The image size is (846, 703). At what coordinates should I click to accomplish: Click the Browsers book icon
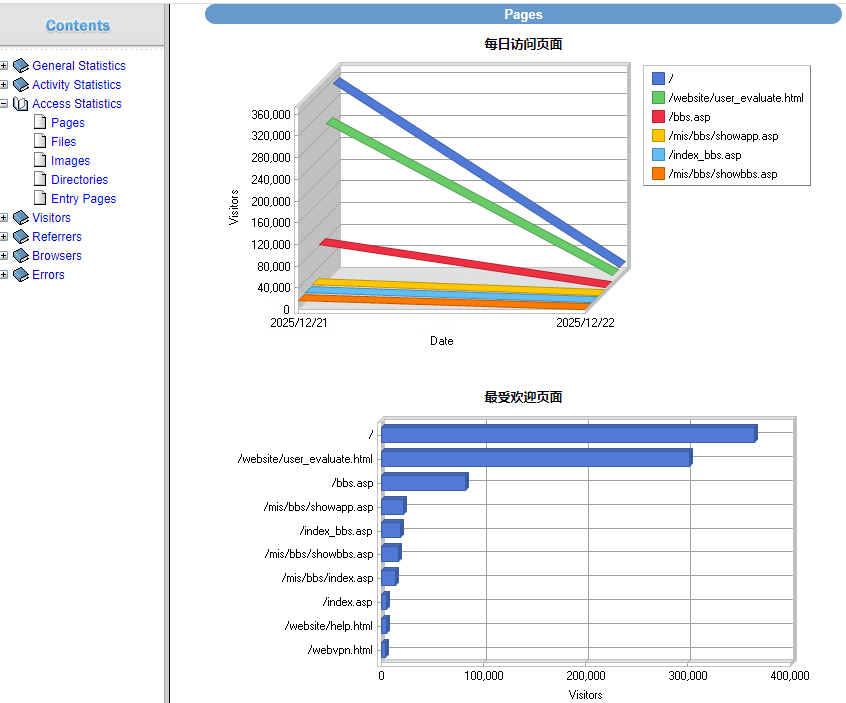[x=21, y=256]
